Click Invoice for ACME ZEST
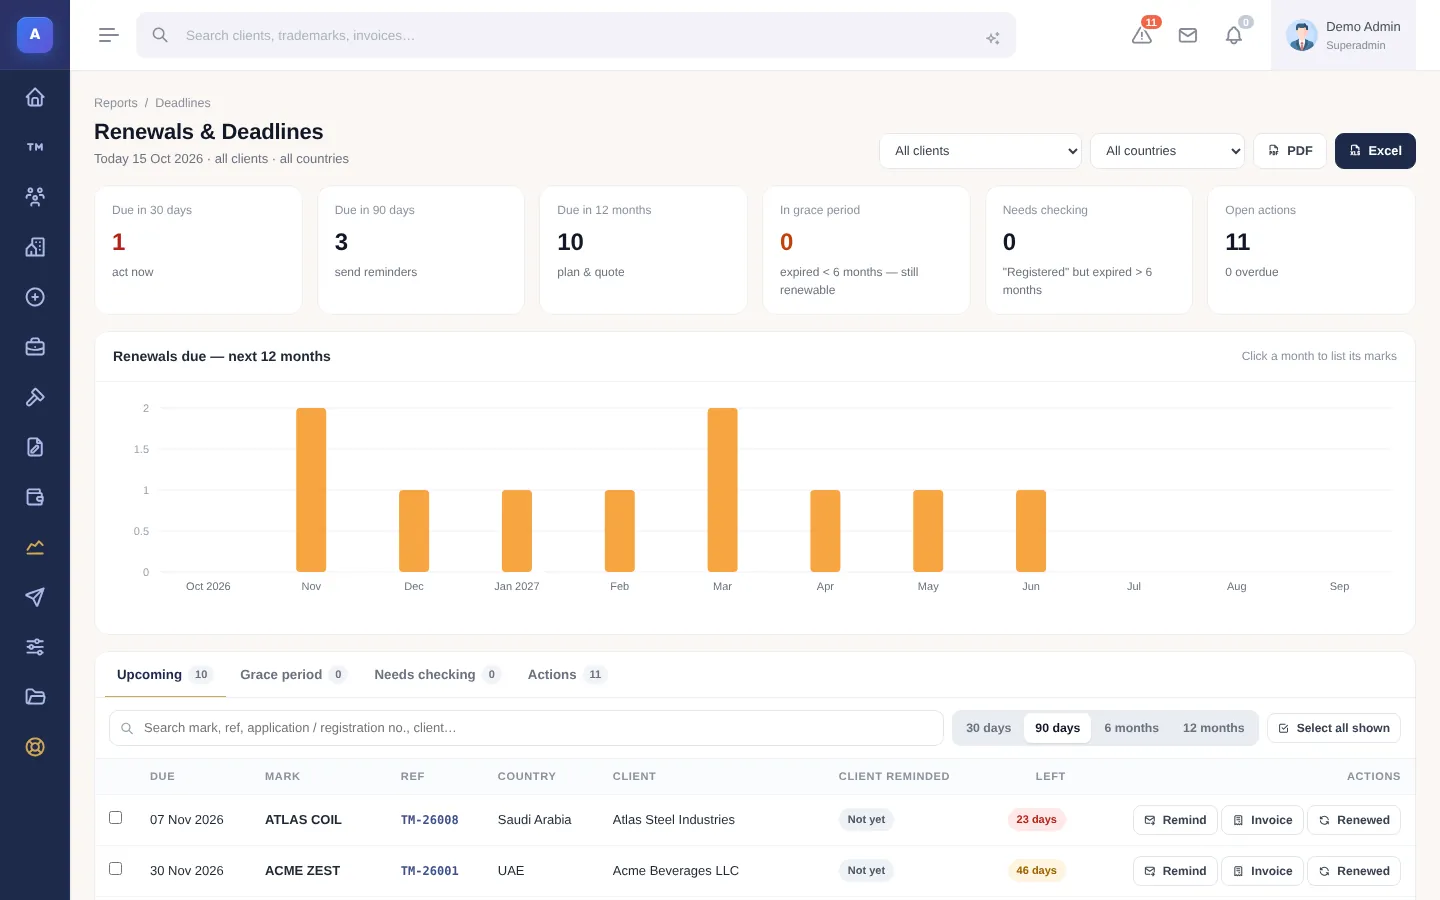 (x=1262, y=871)
